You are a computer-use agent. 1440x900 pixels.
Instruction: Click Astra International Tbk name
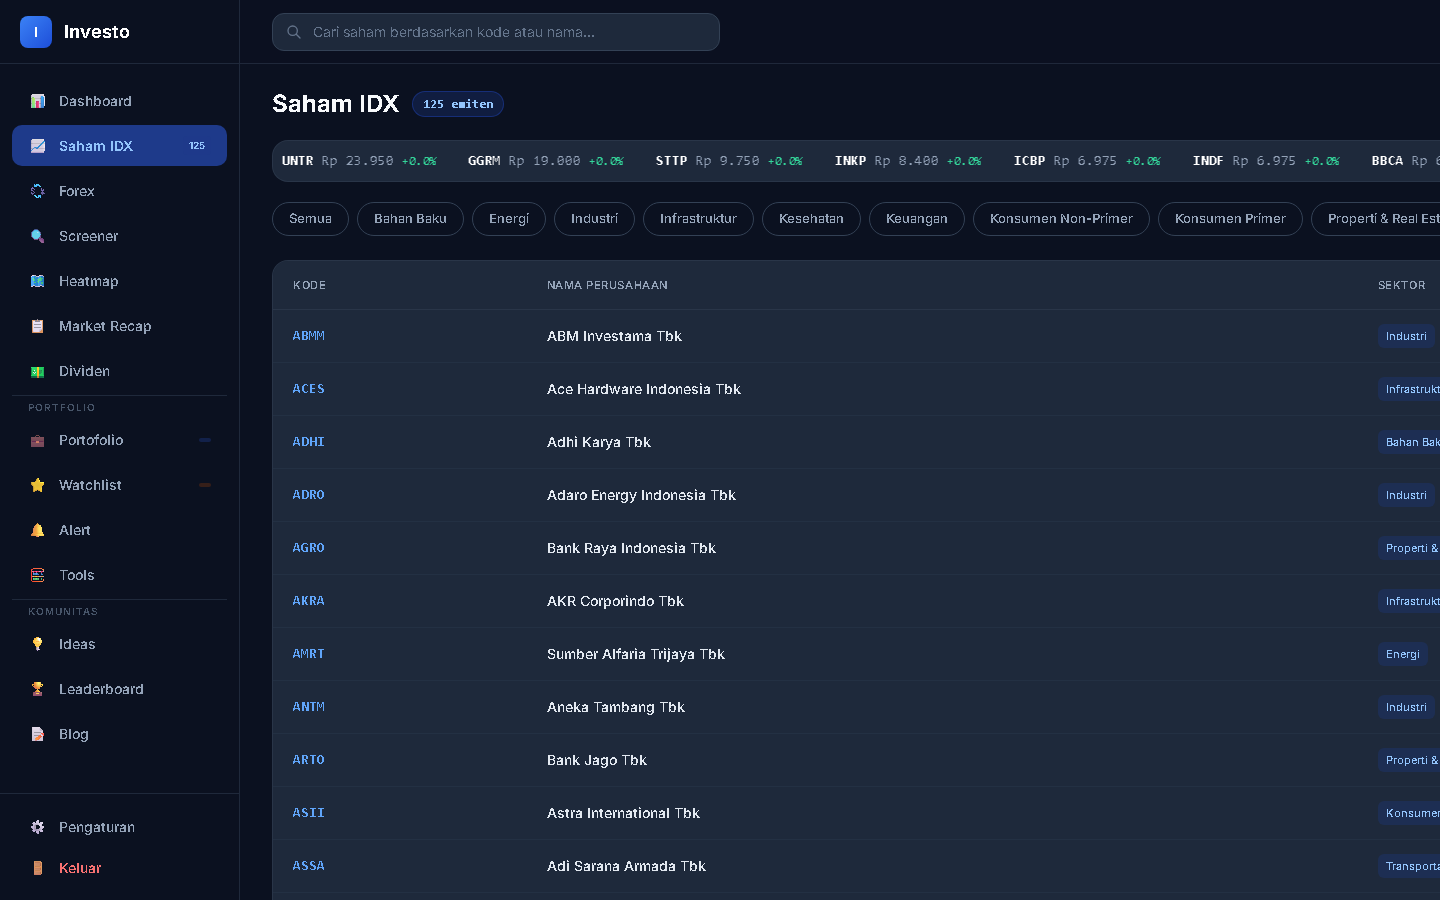coord(623,813)
